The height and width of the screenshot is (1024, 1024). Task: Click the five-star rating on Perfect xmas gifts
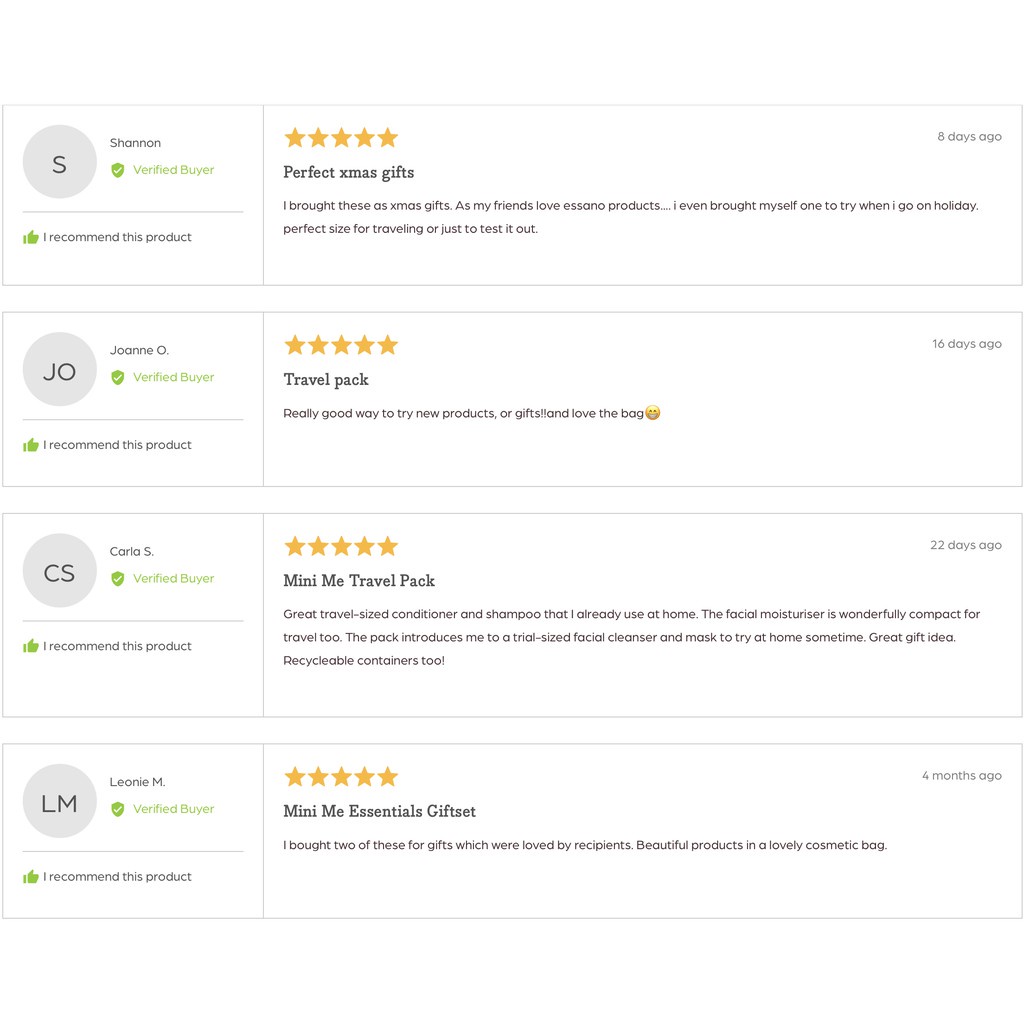click(341, 138)
